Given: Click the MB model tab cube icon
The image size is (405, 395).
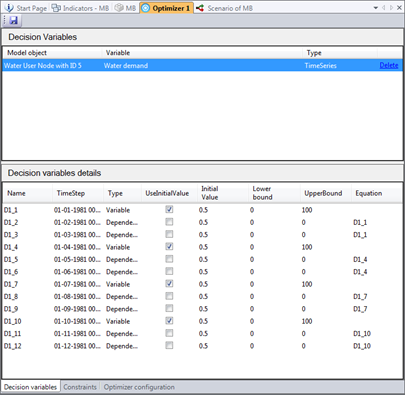Looking at the screenshot, I should [119, 8].
